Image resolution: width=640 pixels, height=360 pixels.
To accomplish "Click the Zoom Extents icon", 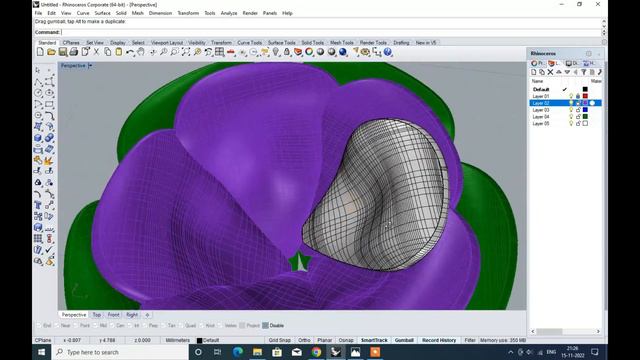I will tap(186, 52).
